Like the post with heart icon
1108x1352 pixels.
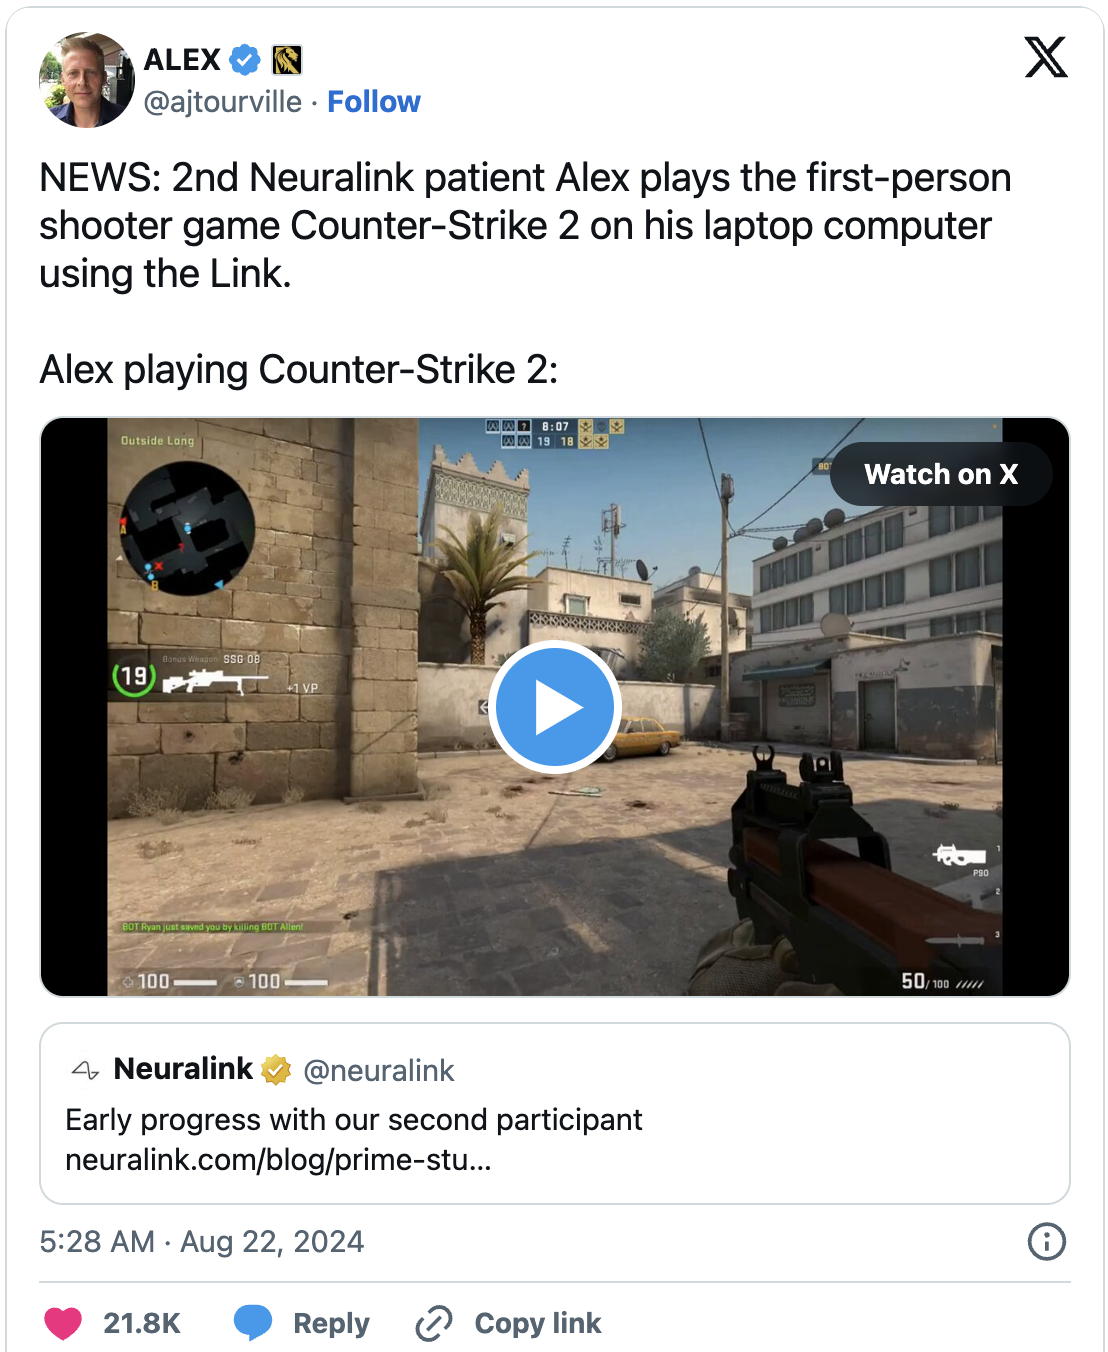(63, 1323)
